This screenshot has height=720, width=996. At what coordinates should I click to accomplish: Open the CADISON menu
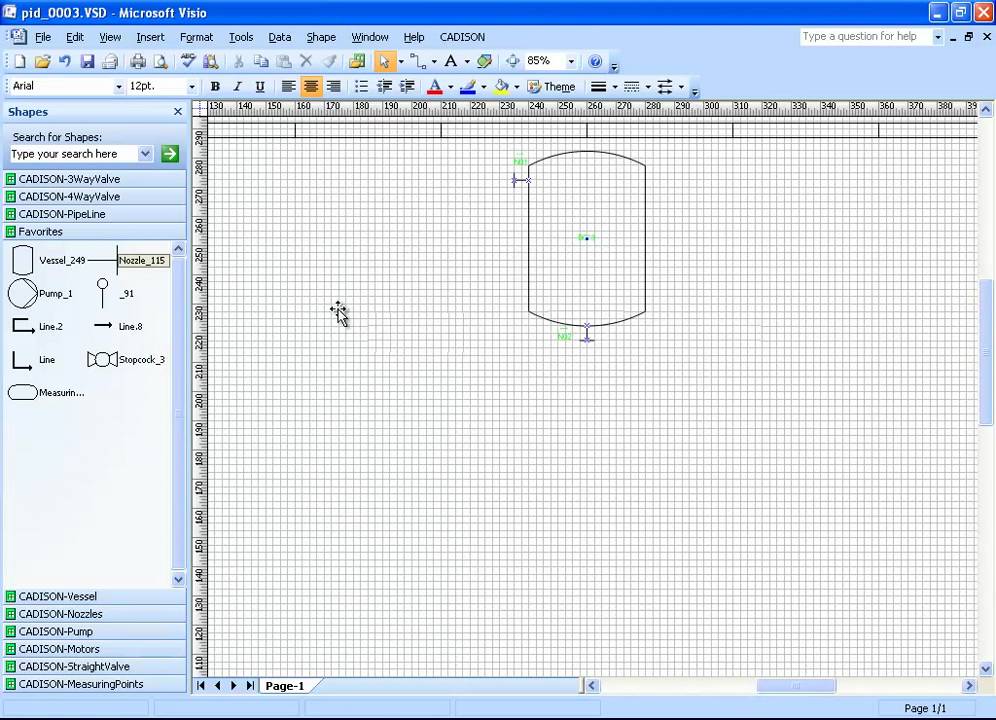coord(462,37)
